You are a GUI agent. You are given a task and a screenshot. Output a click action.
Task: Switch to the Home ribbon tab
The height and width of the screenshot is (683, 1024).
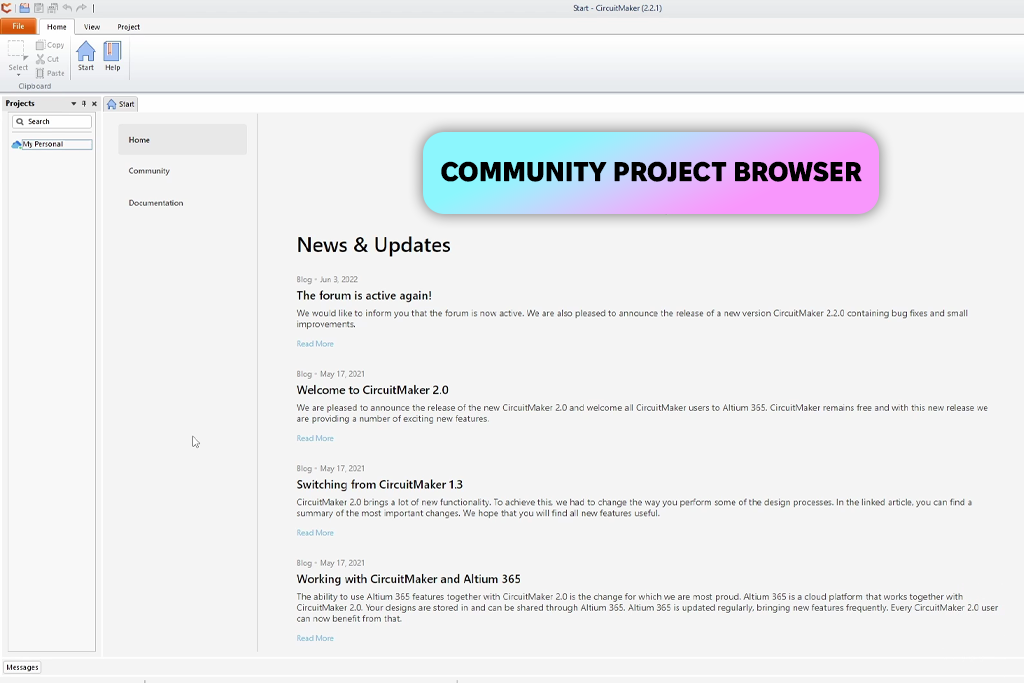pos(57,27)
